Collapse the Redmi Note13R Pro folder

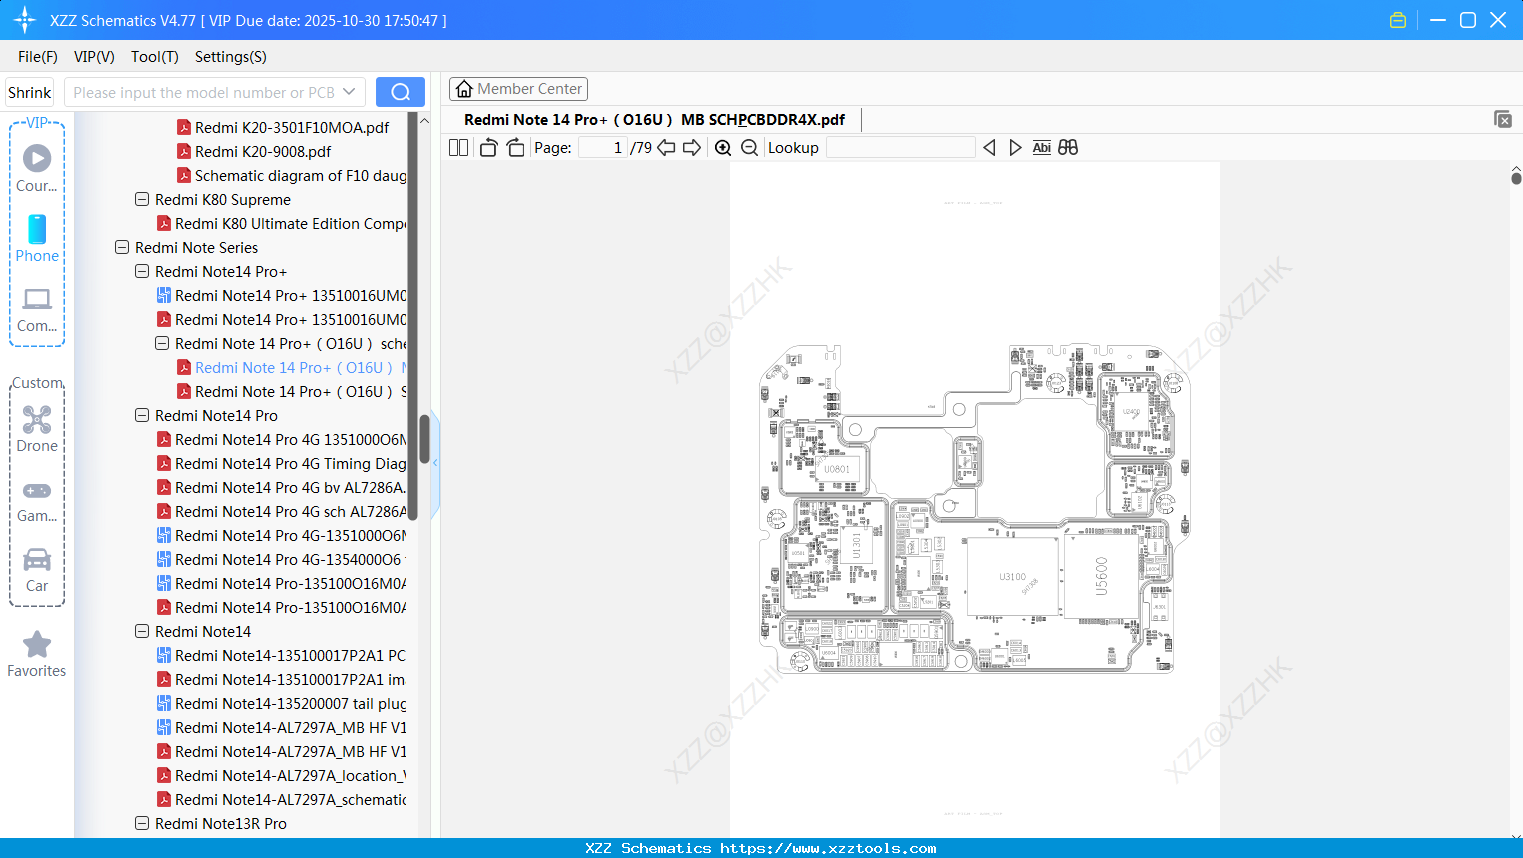[142, 823]
